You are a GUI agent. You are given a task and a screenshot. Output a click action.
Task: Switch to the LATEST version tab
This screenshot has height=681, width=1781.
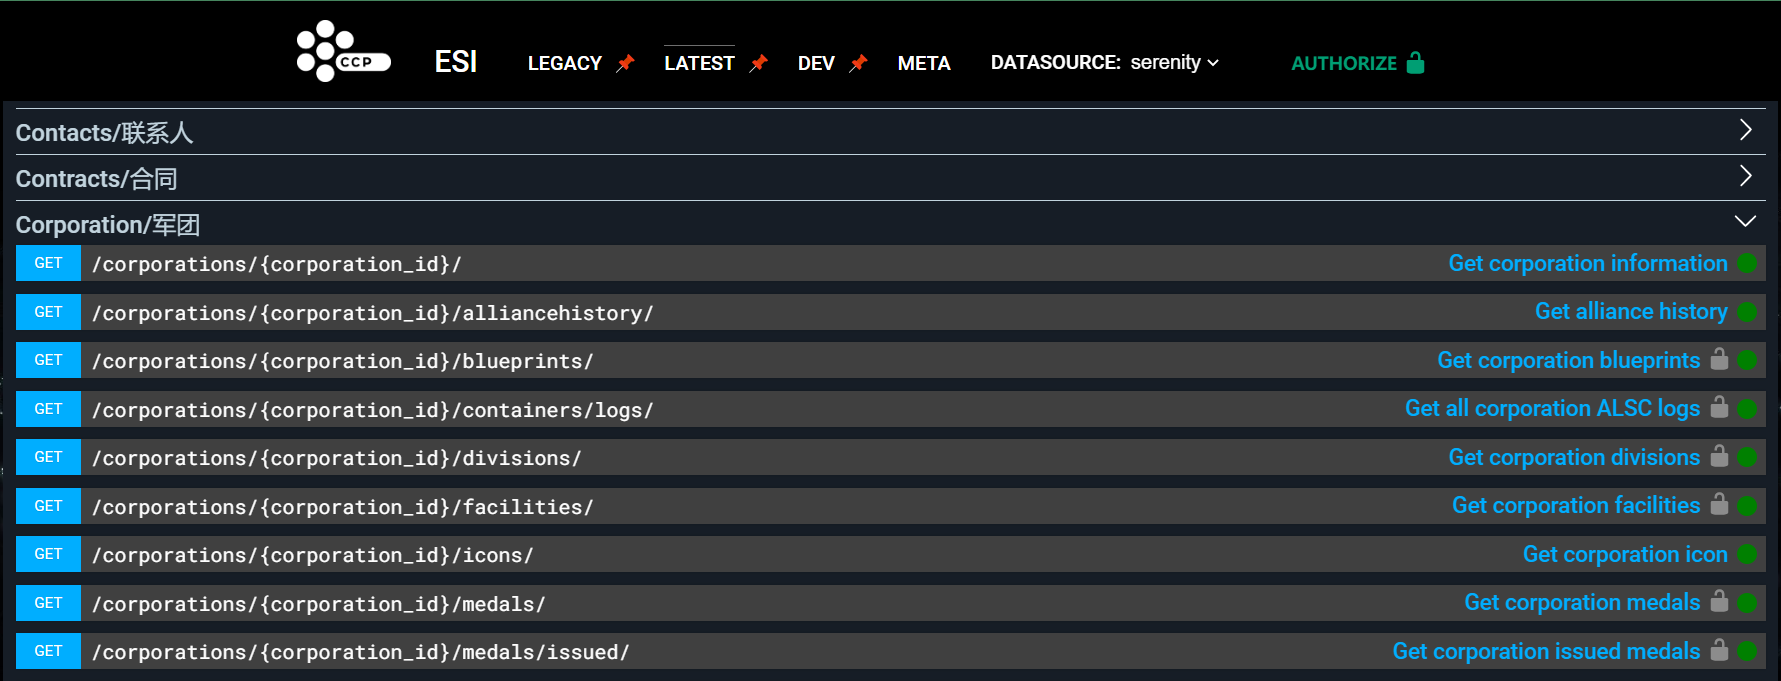tap(699, 63)
